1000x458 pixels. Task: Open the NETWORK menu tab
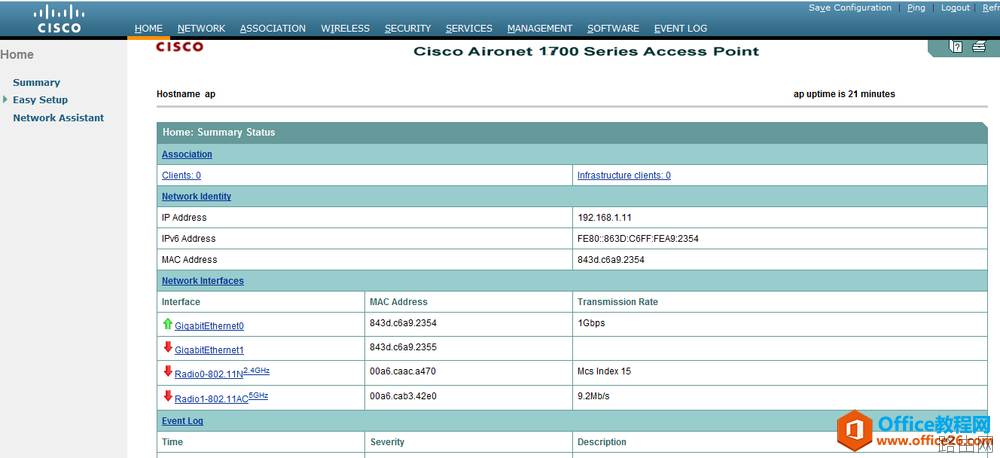[201, 28]
